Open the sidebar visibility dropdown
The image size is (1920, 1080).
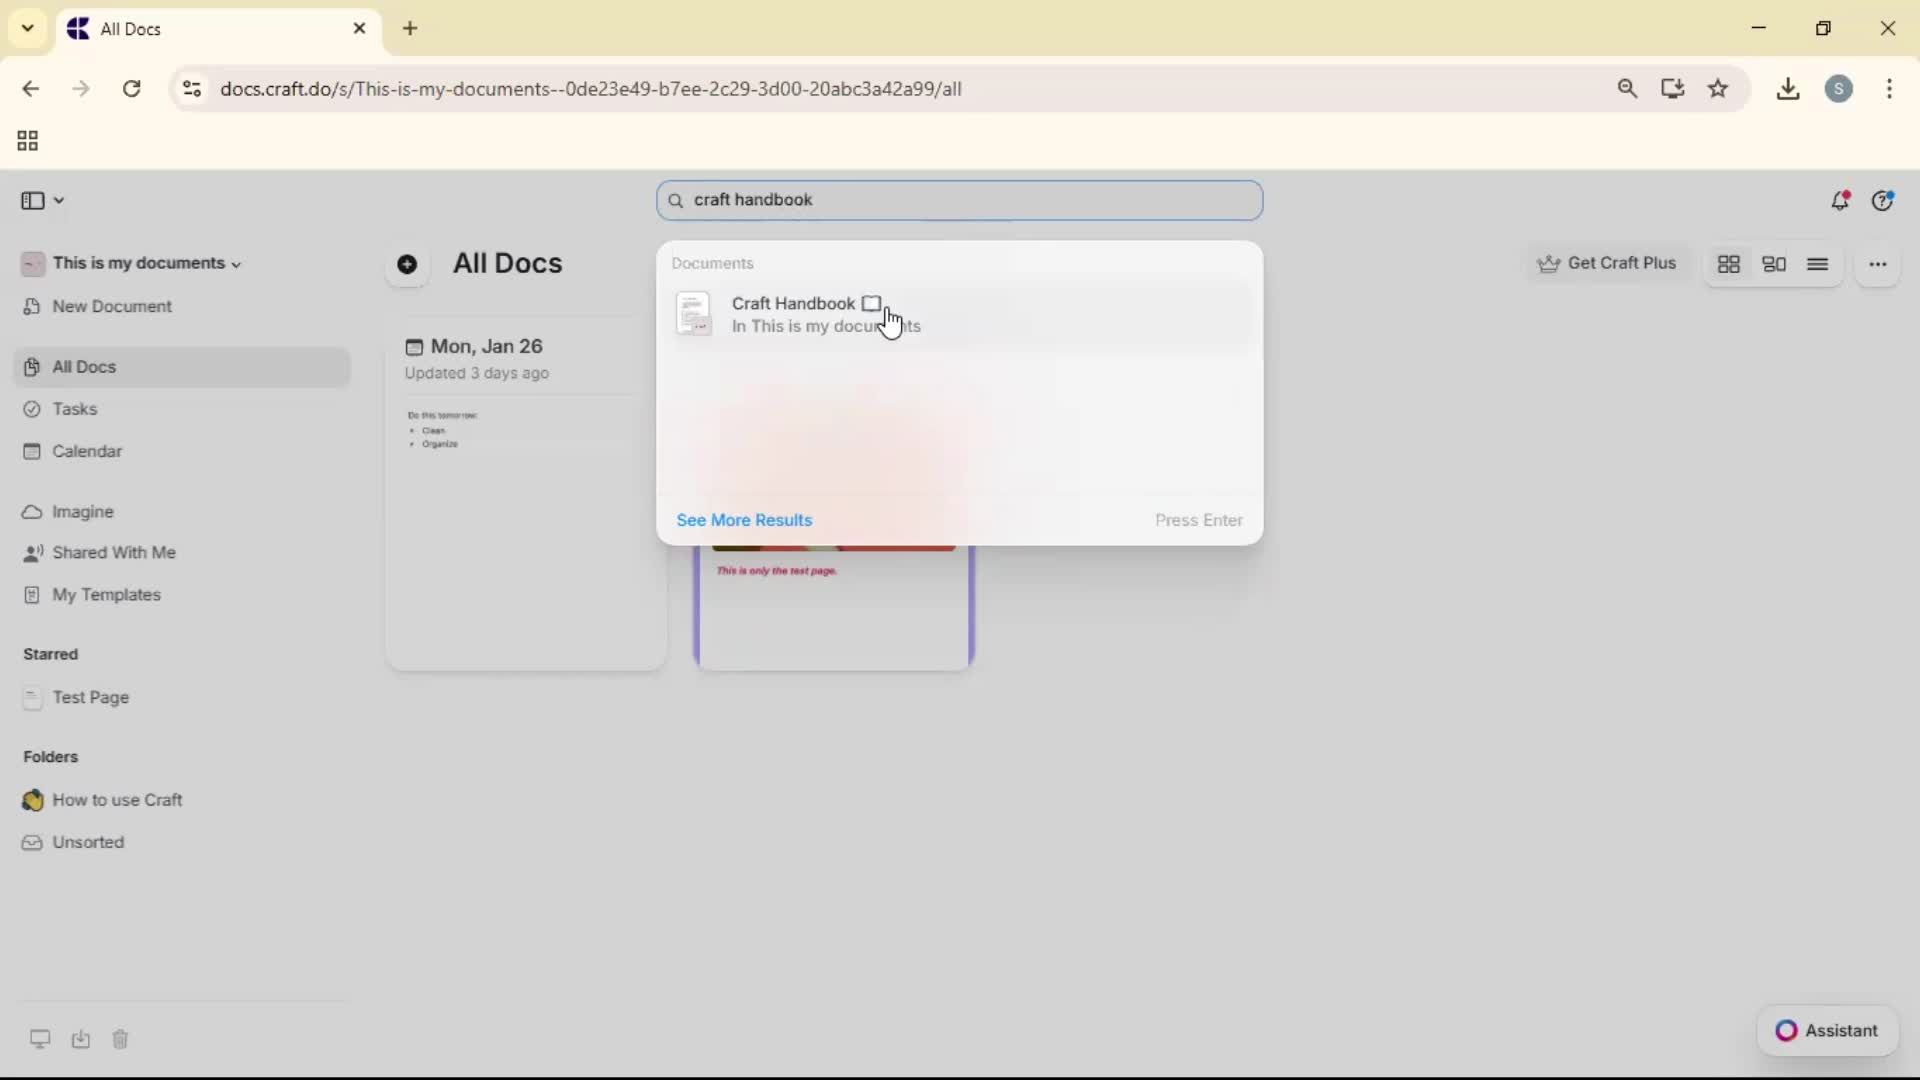click(41, 200)
